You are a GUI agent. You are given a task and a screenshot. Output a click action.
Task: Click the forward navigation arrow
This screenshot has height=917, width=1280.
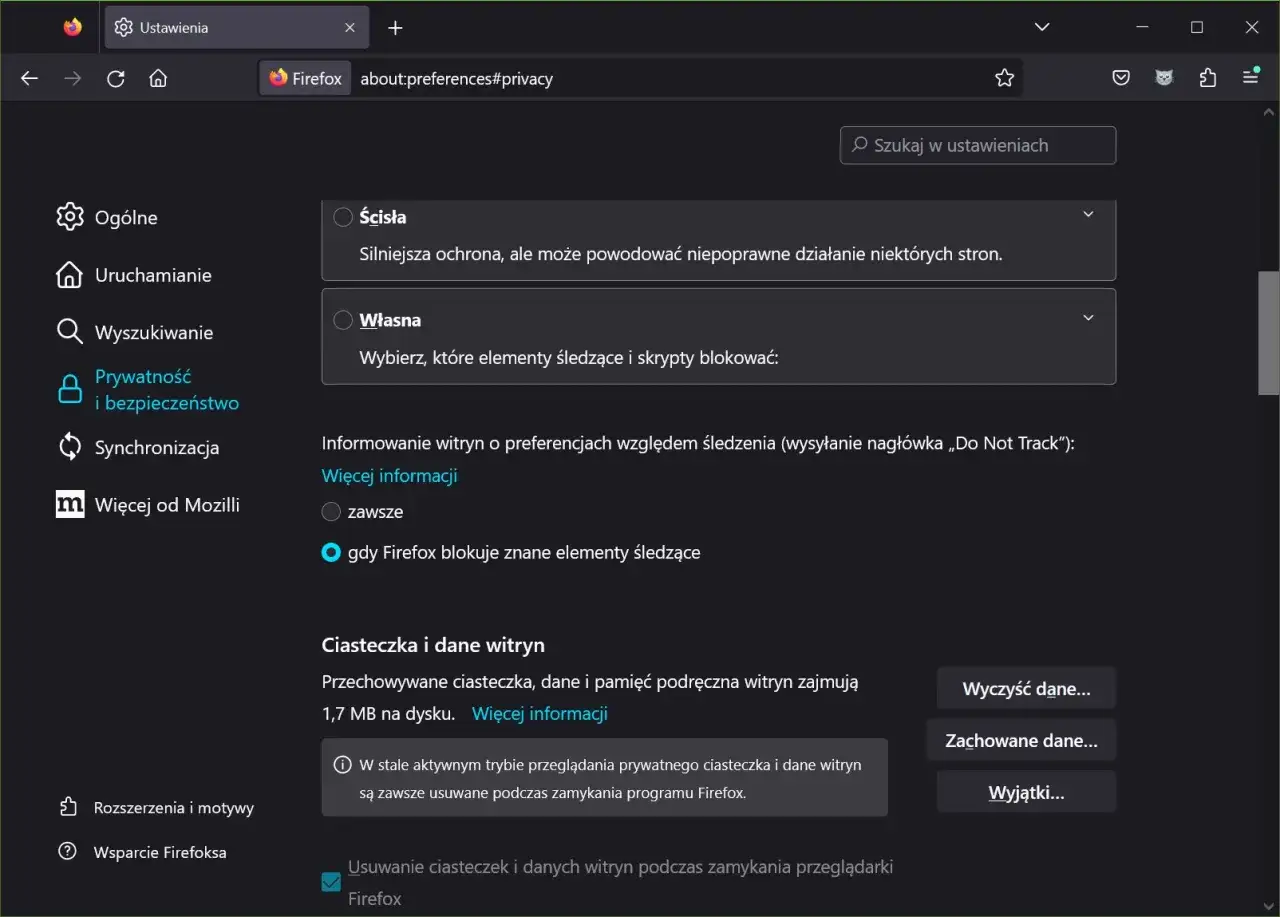[72, 78]
